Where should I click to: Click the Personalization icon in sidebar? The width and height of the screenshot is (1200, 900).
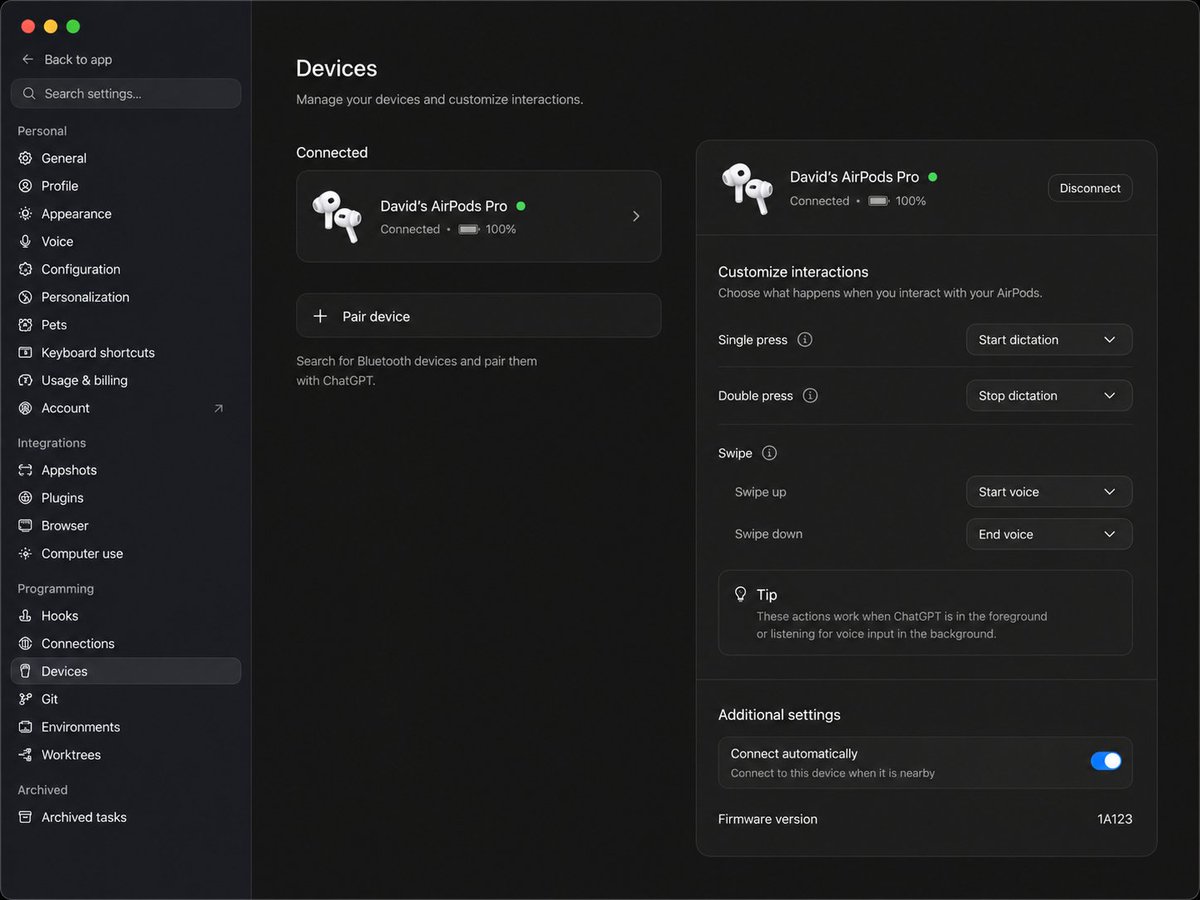[26, 297]
